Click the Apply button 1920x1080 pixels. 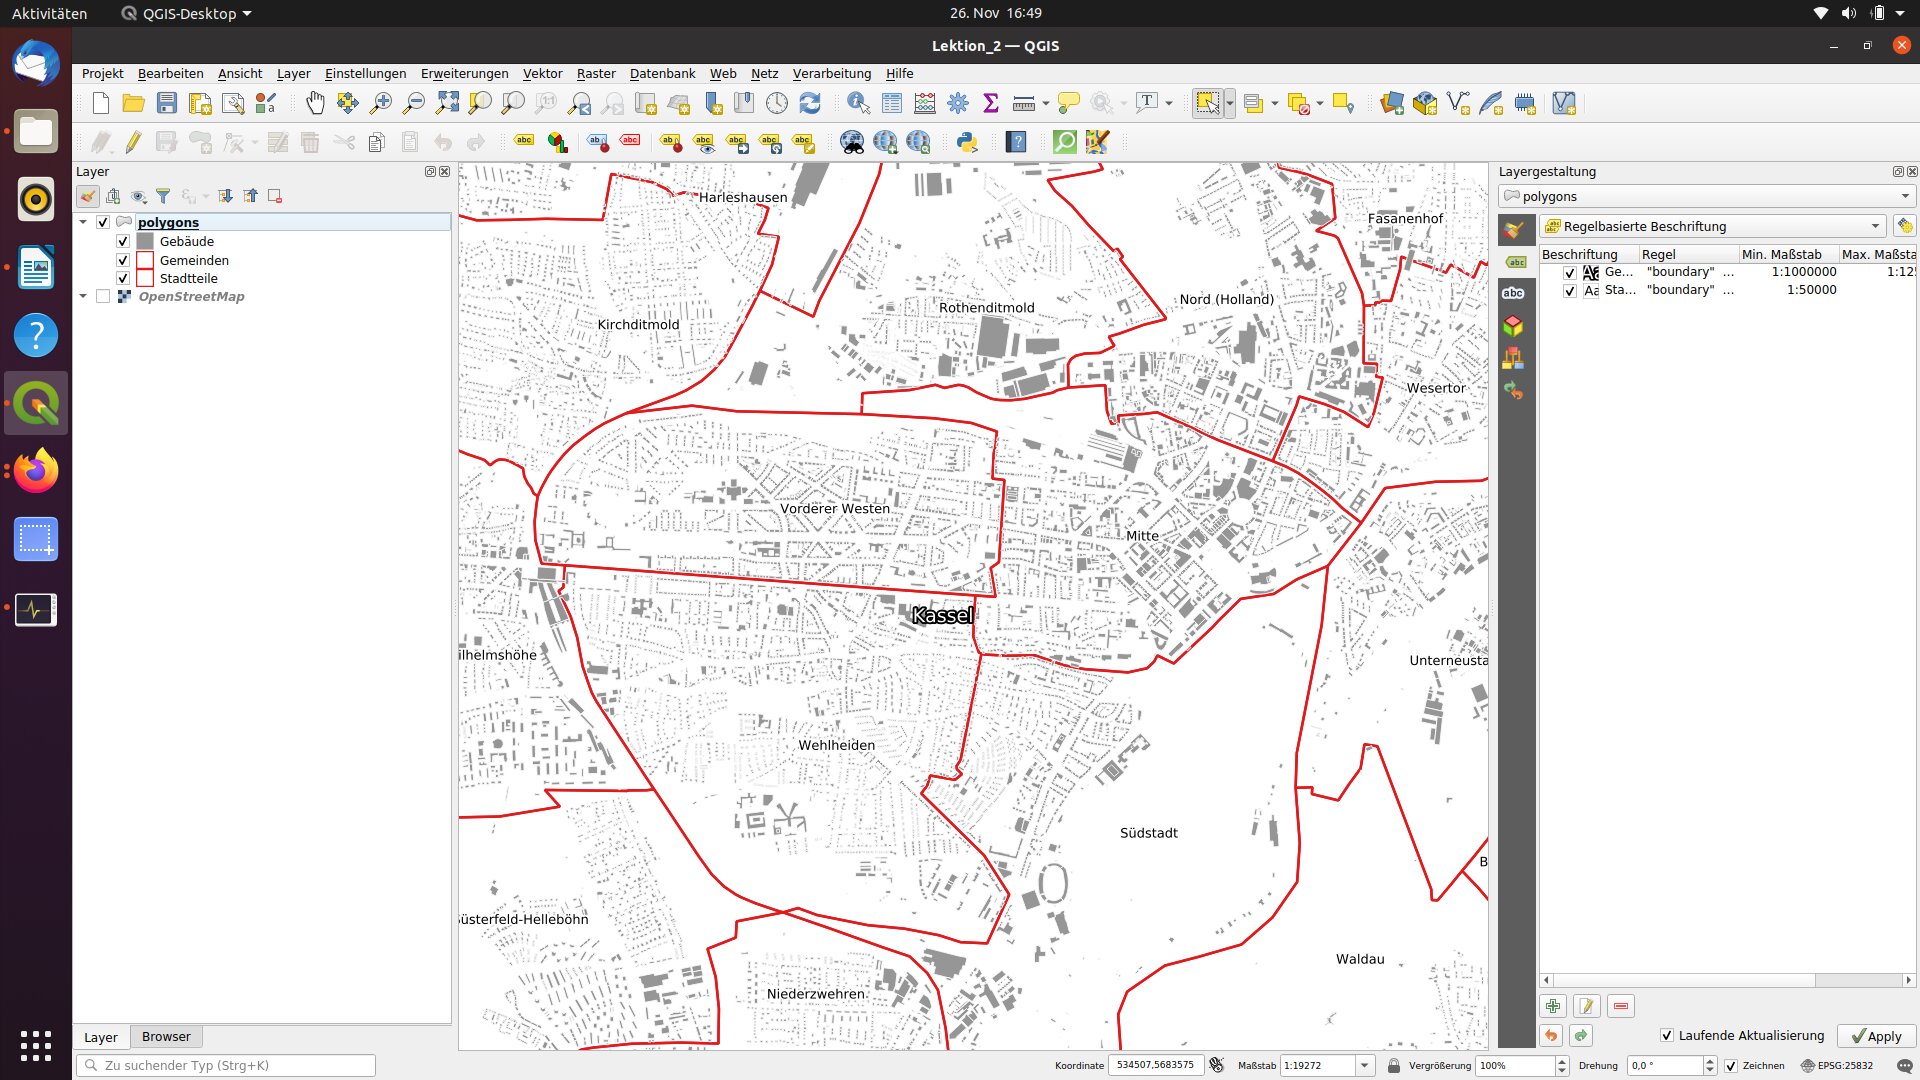point(1876,1036)
